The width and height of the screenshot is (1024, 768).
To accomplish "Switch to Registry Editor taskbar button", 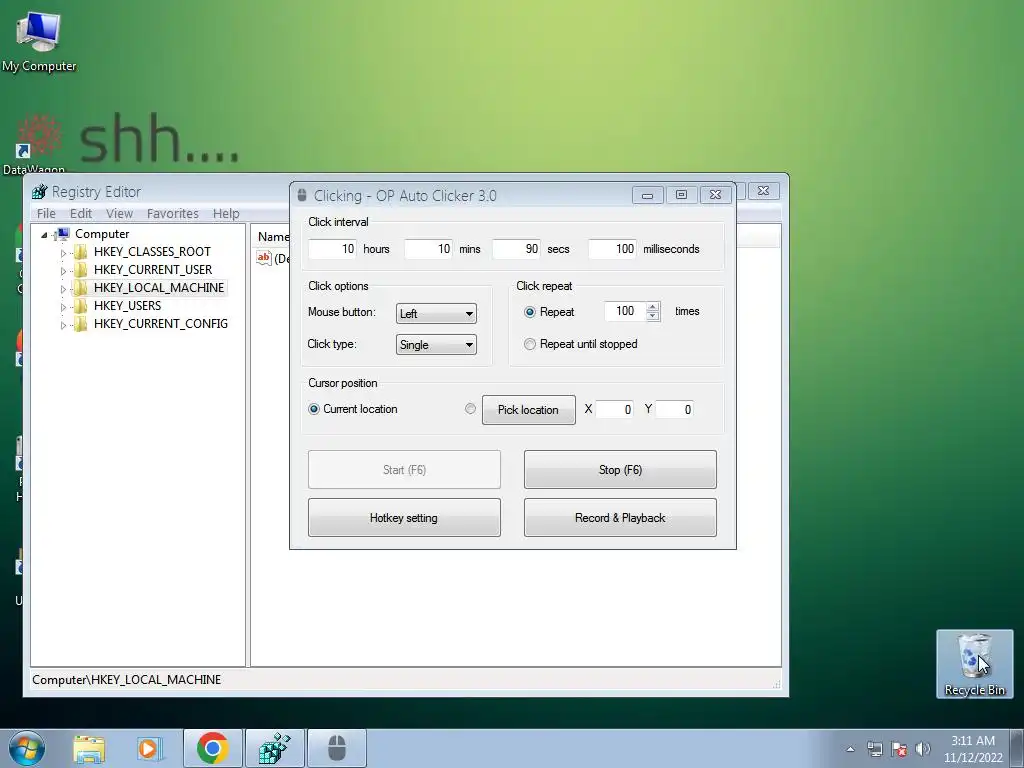I will 274,748.
